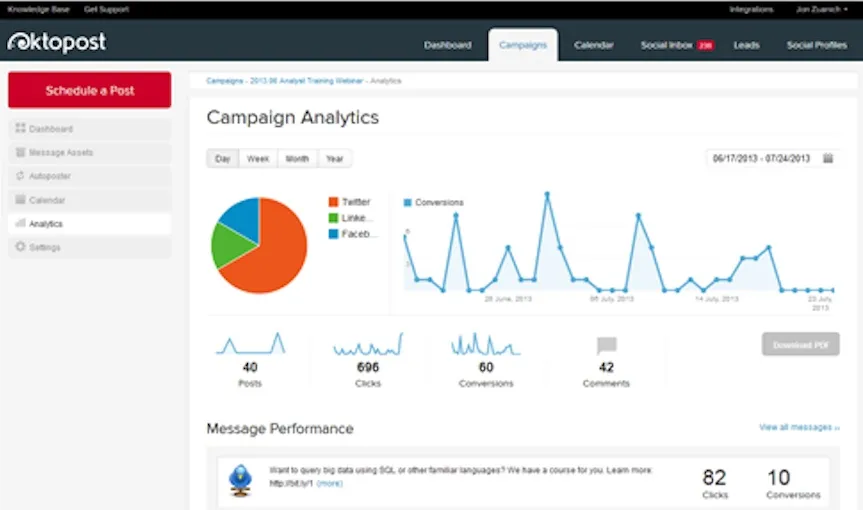
Task: Switch chart to Month view
Action: coord(297,158)
